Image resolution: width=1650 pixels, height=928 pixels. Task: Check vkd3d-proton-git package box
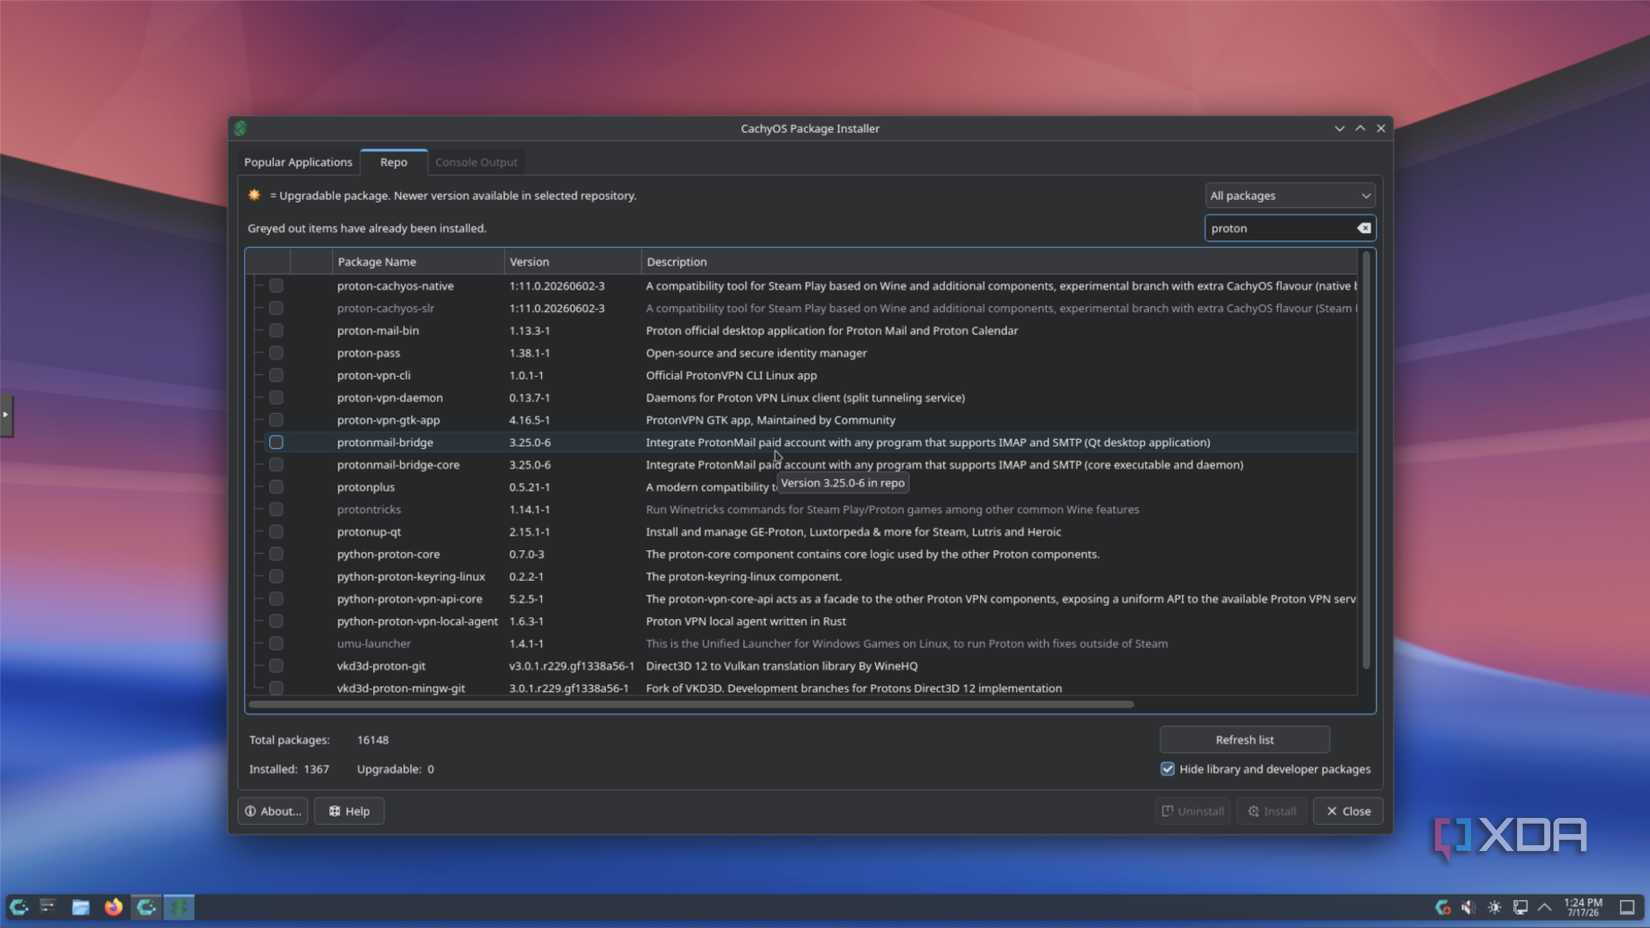click(276, 666)
